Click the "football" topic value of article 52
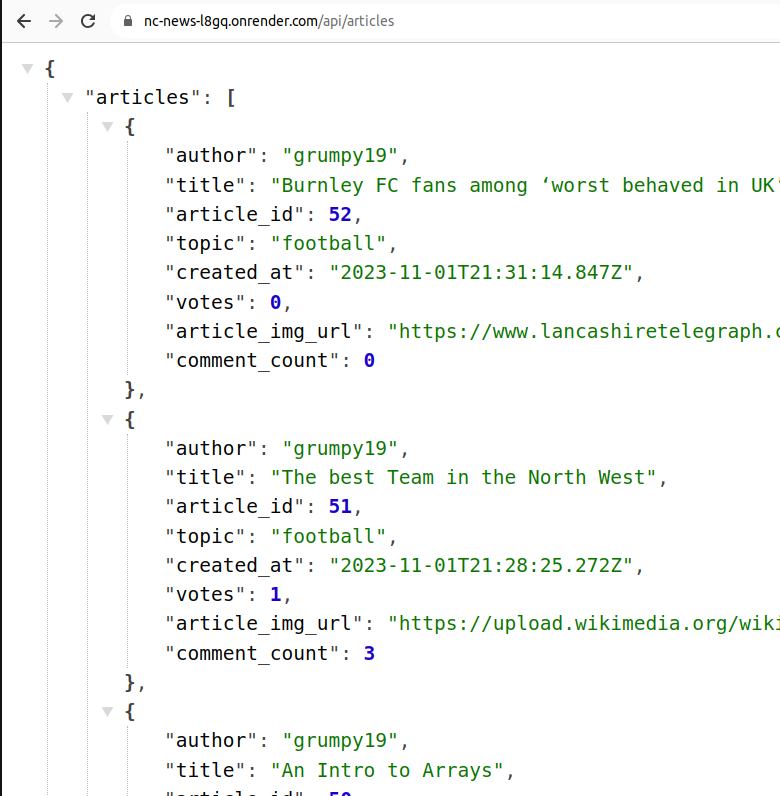Viewport: 780px width, 796px height. click(329, 244)
